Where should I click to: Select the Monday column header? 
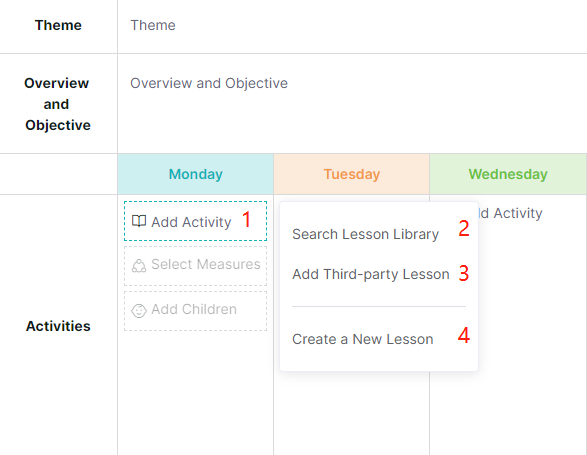coord(195,174)
